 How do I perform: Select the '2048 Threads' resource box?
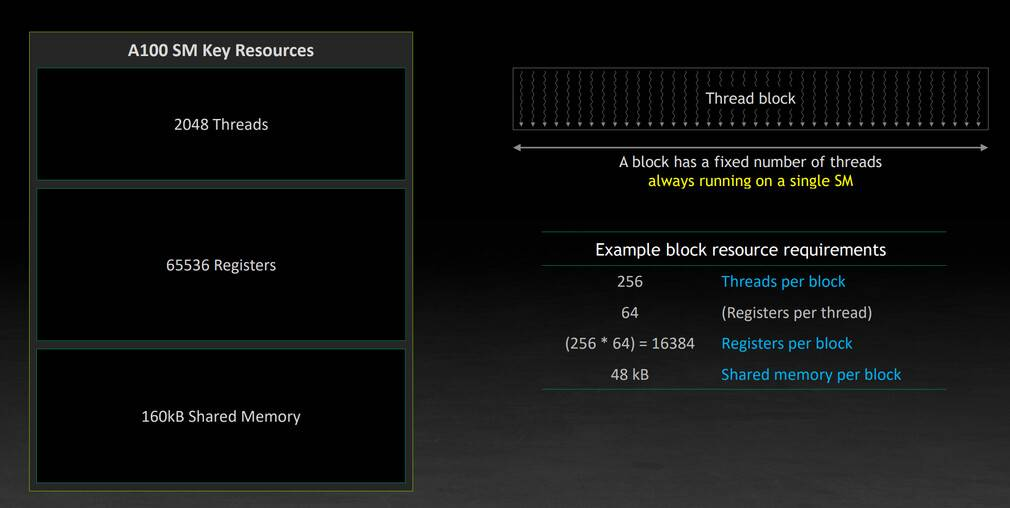221,124
